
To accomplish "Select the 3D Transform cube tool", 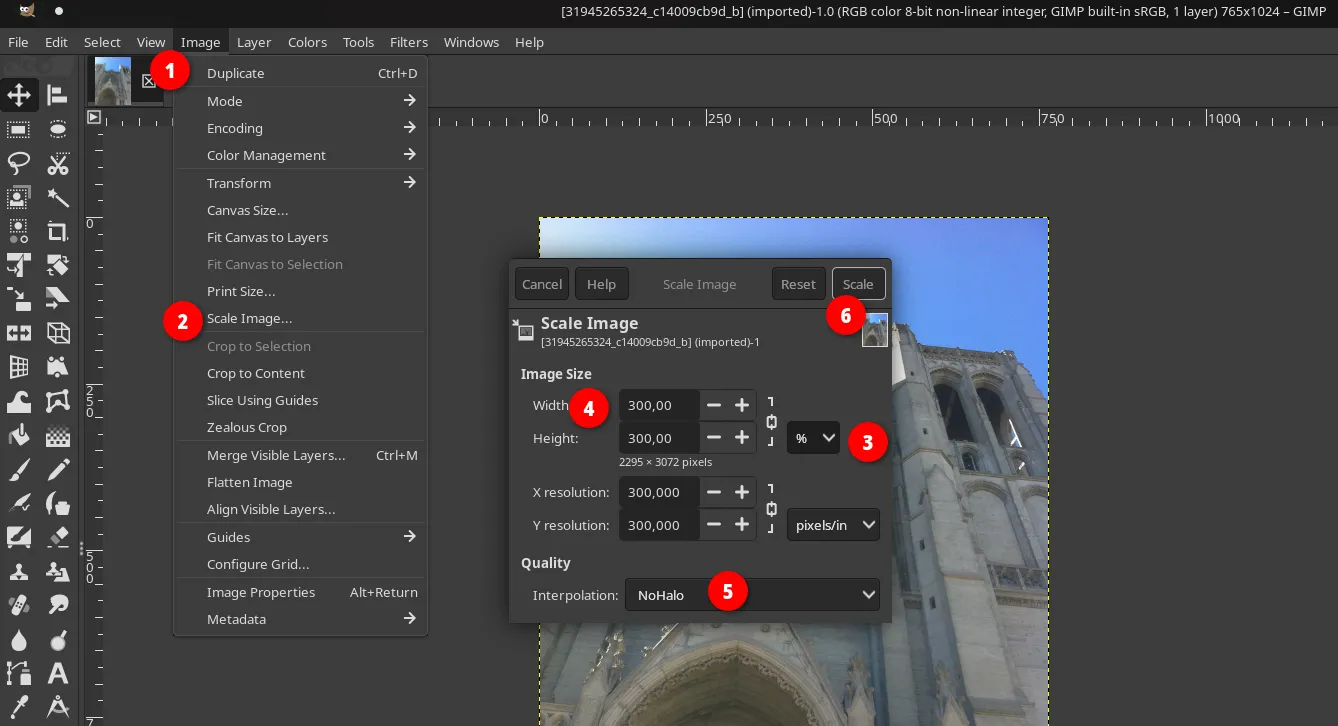I will coord(58,333).
